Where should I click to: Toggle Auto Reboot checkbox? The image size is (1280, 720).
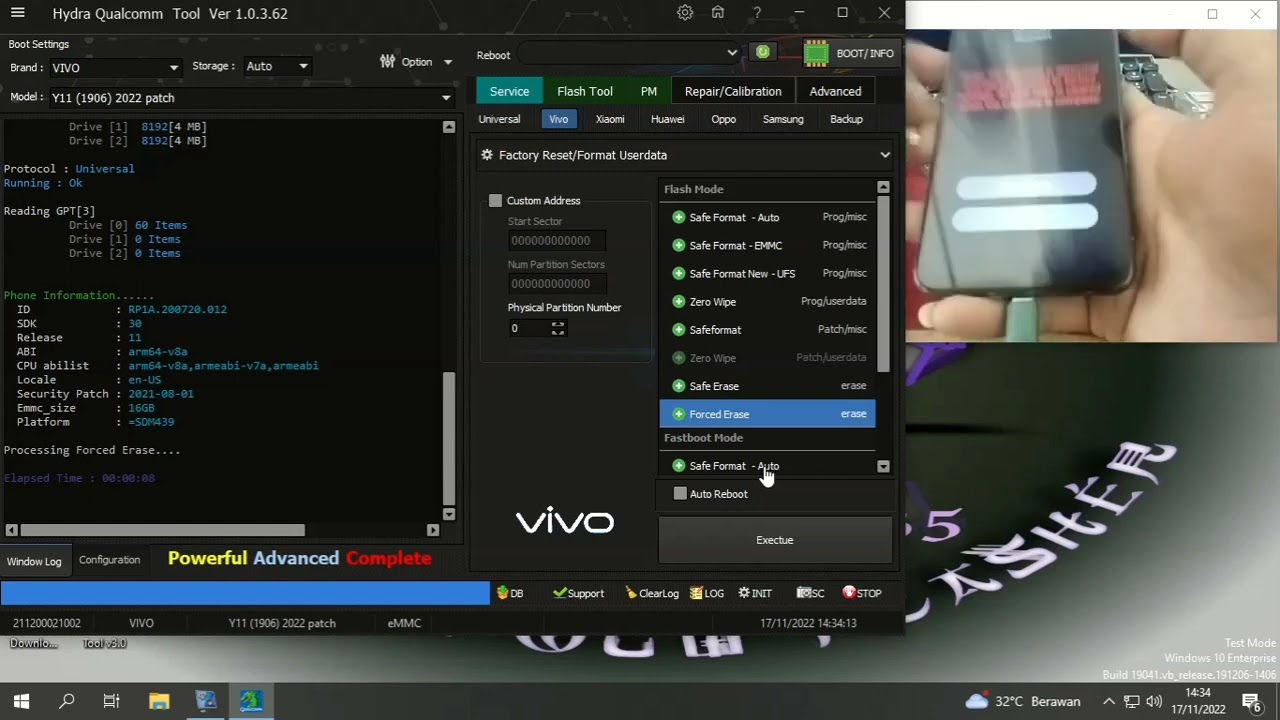tap(680, 494)
